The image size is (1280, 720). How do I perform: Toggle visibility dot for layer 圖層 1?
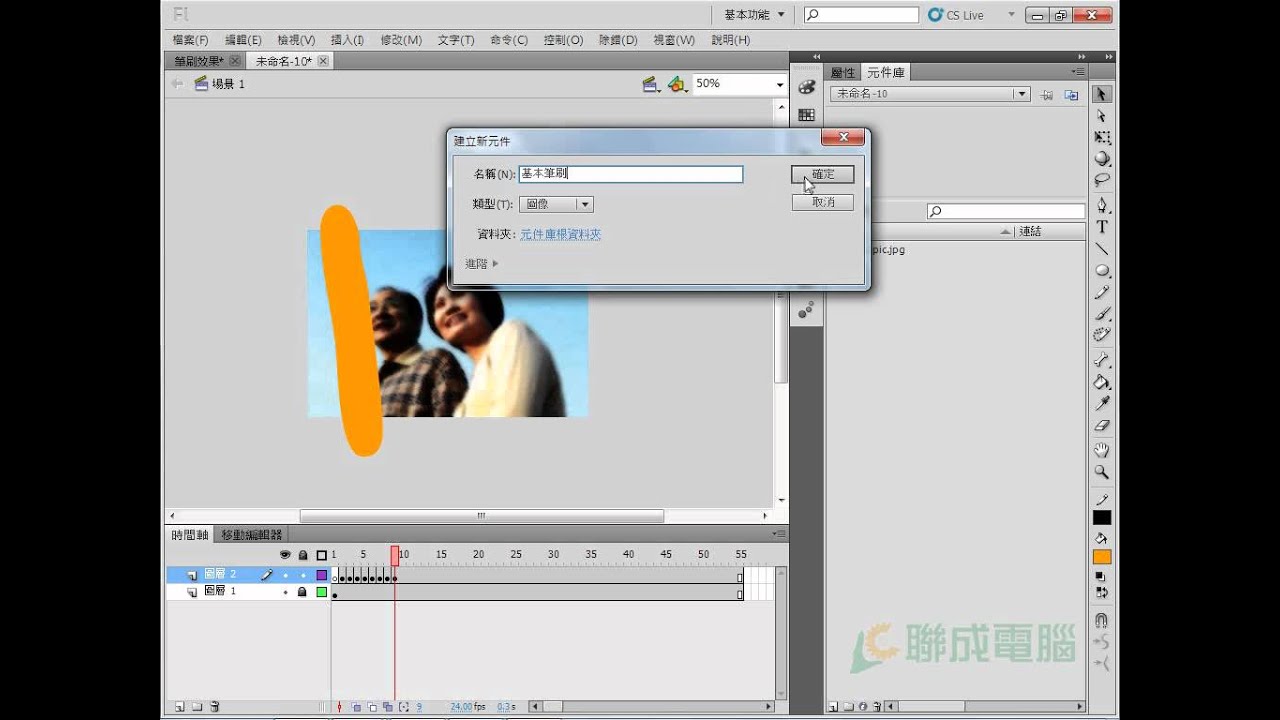pos(285,592)
